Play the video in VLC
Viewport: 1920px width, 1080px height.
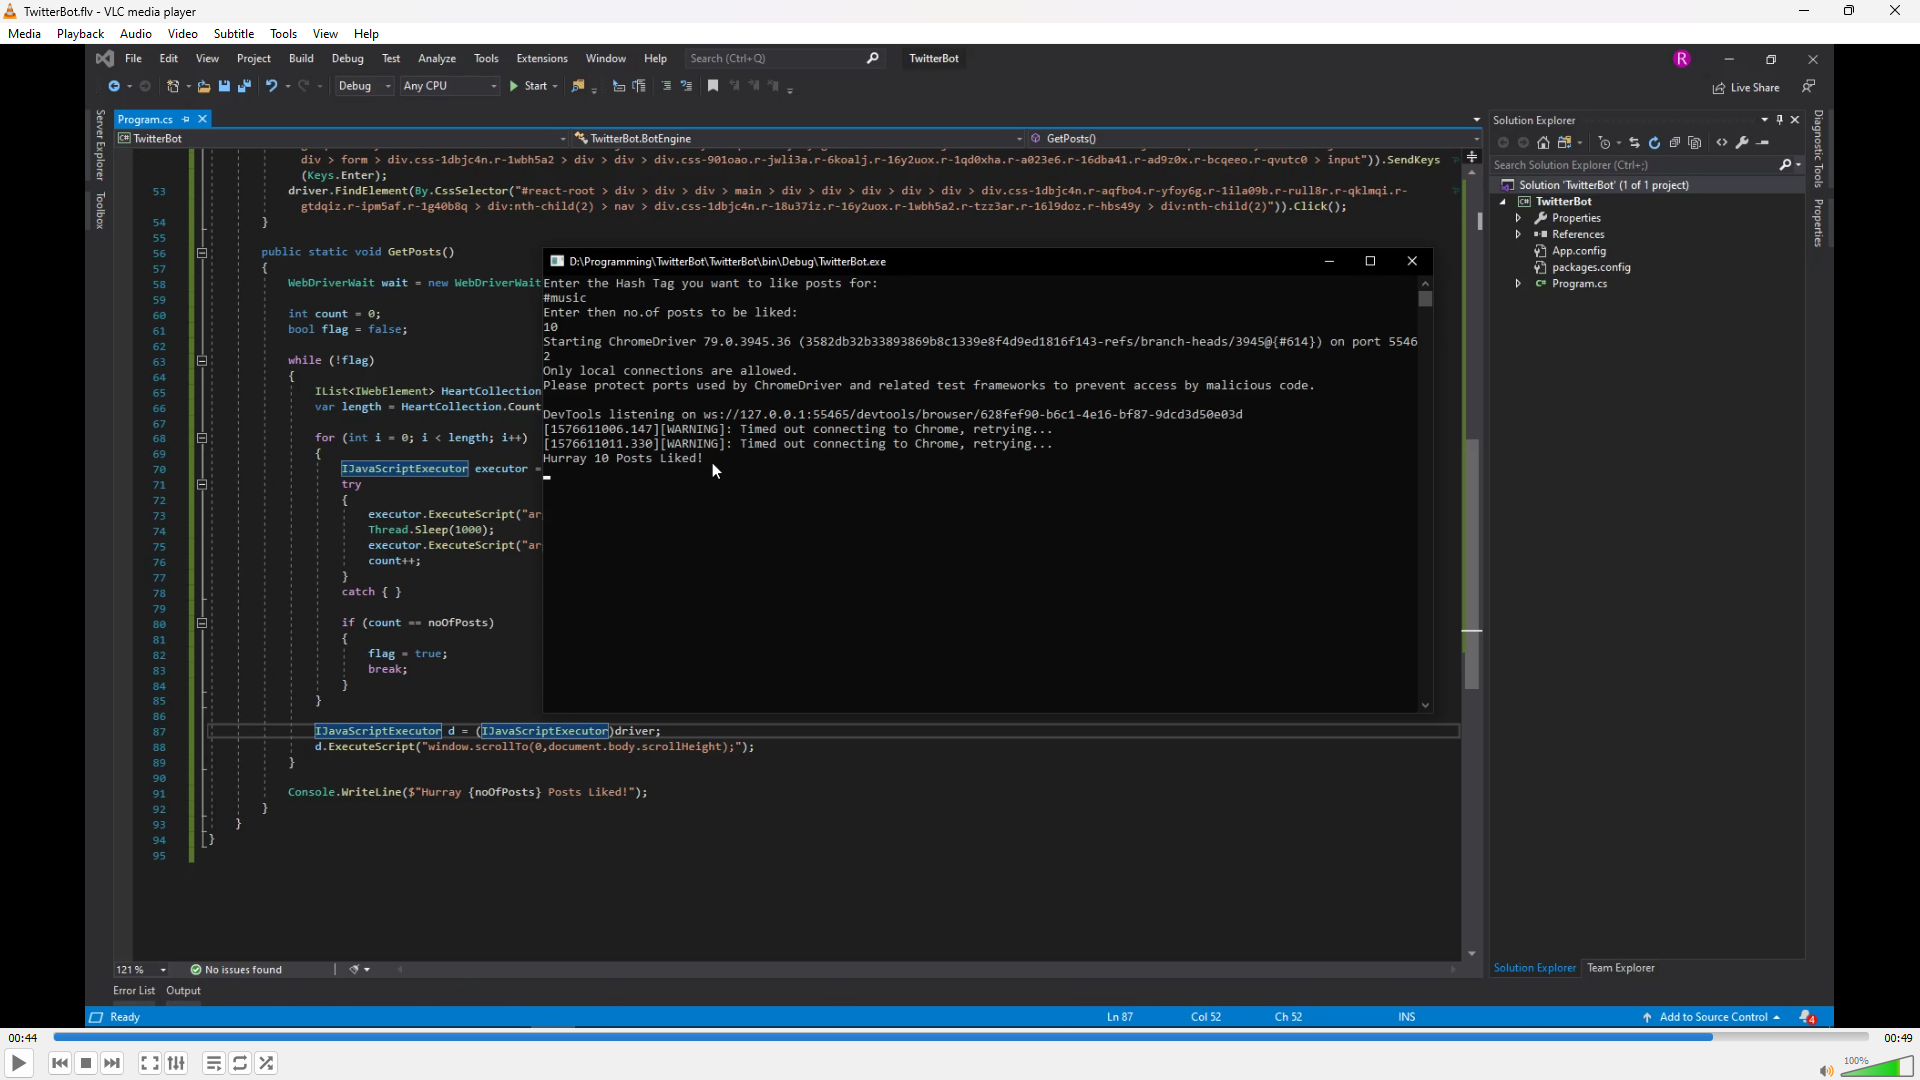18,1063
